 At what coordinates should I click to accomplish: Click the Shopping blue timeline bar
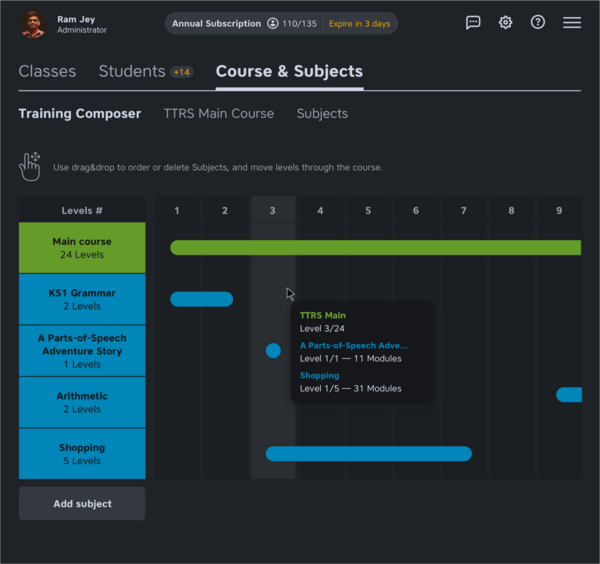click(x=368, y=454)
